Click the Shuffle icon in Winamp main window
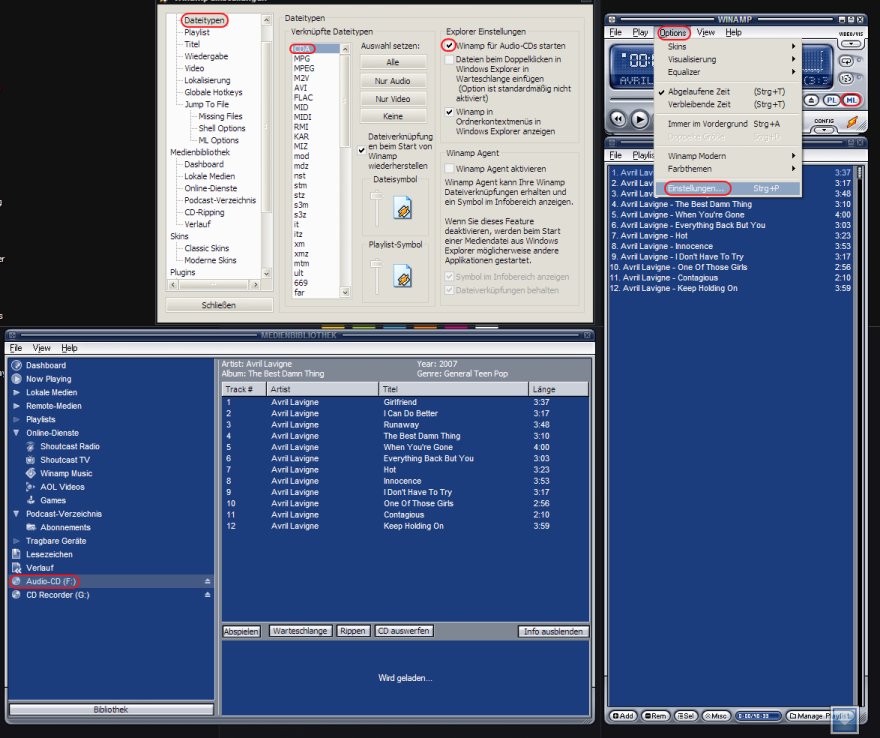This screenshot has height=738, width=880. click(846, 78)
